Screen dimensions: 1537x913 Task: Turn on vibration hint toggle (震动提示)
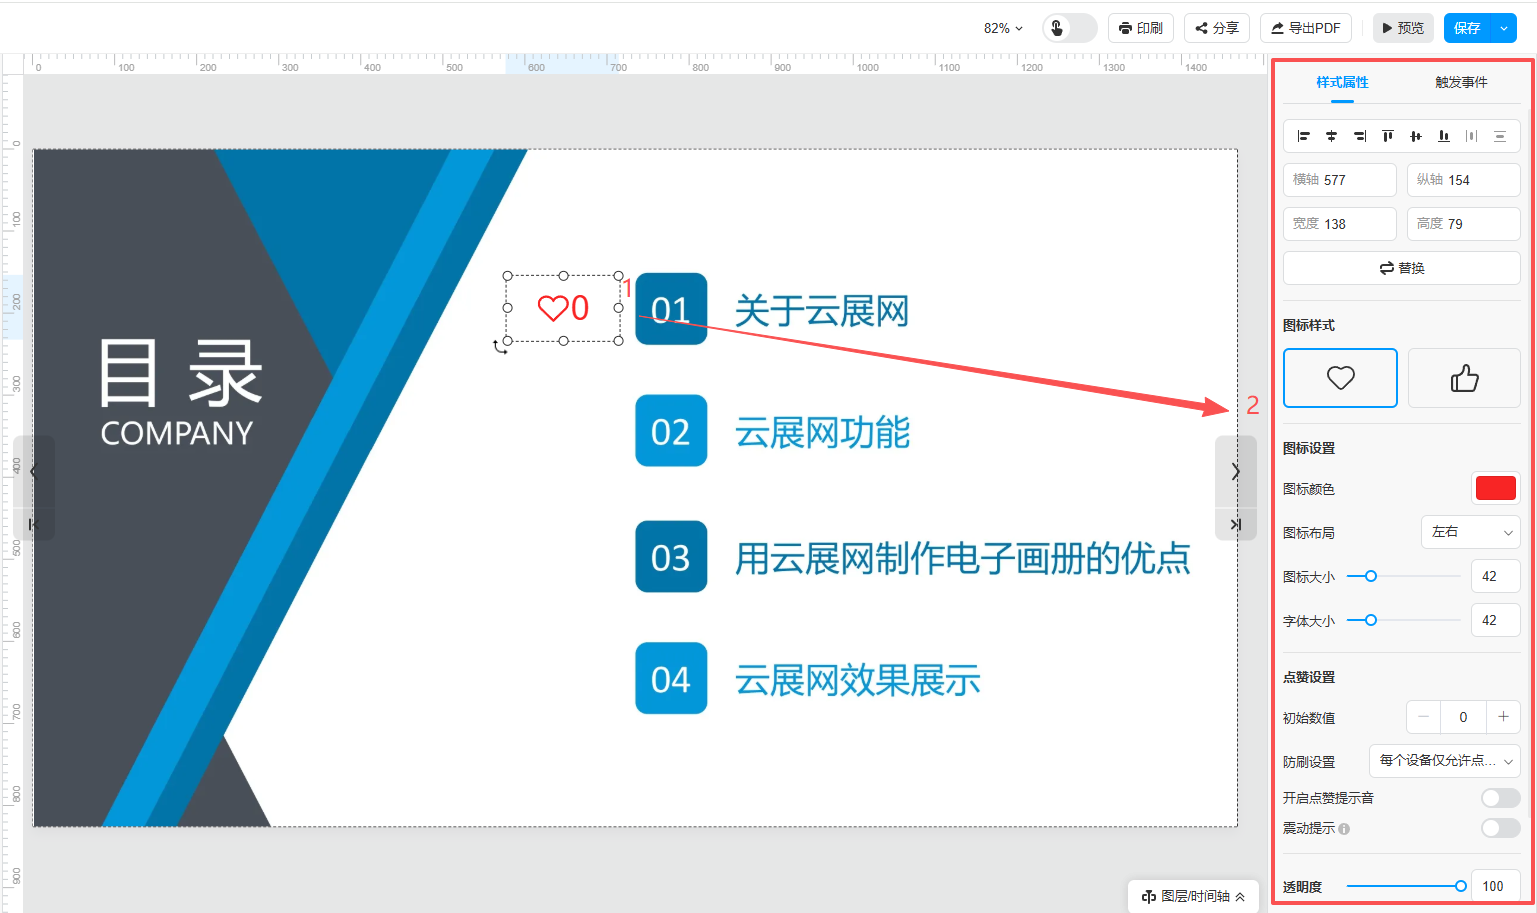point(1500,828)
